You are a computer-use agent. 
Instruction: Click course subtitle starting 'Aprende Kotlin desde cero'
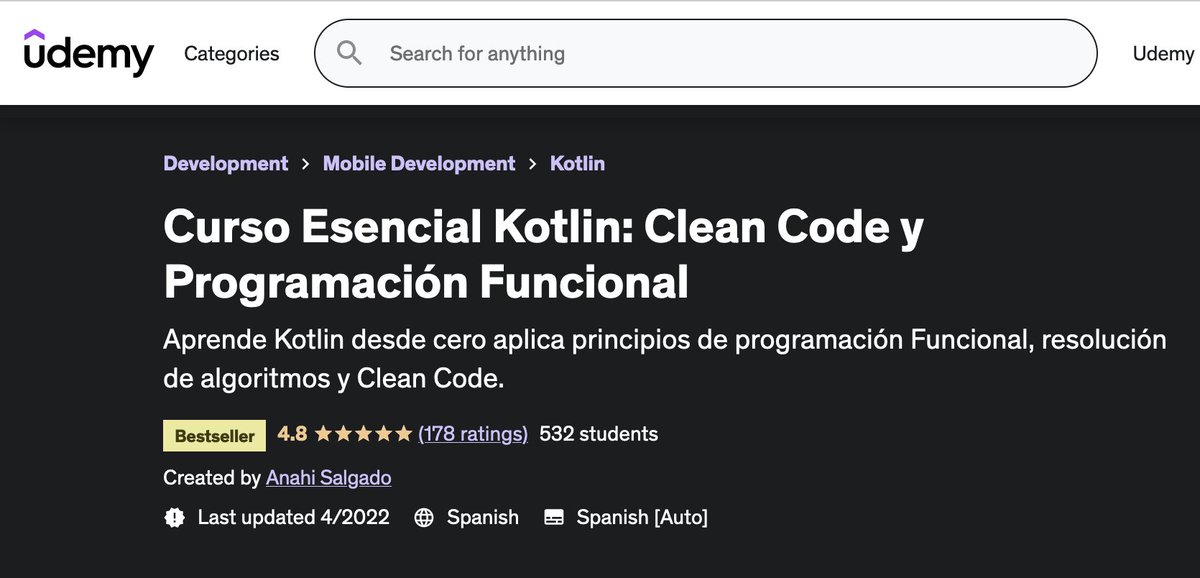click(665, 359)
